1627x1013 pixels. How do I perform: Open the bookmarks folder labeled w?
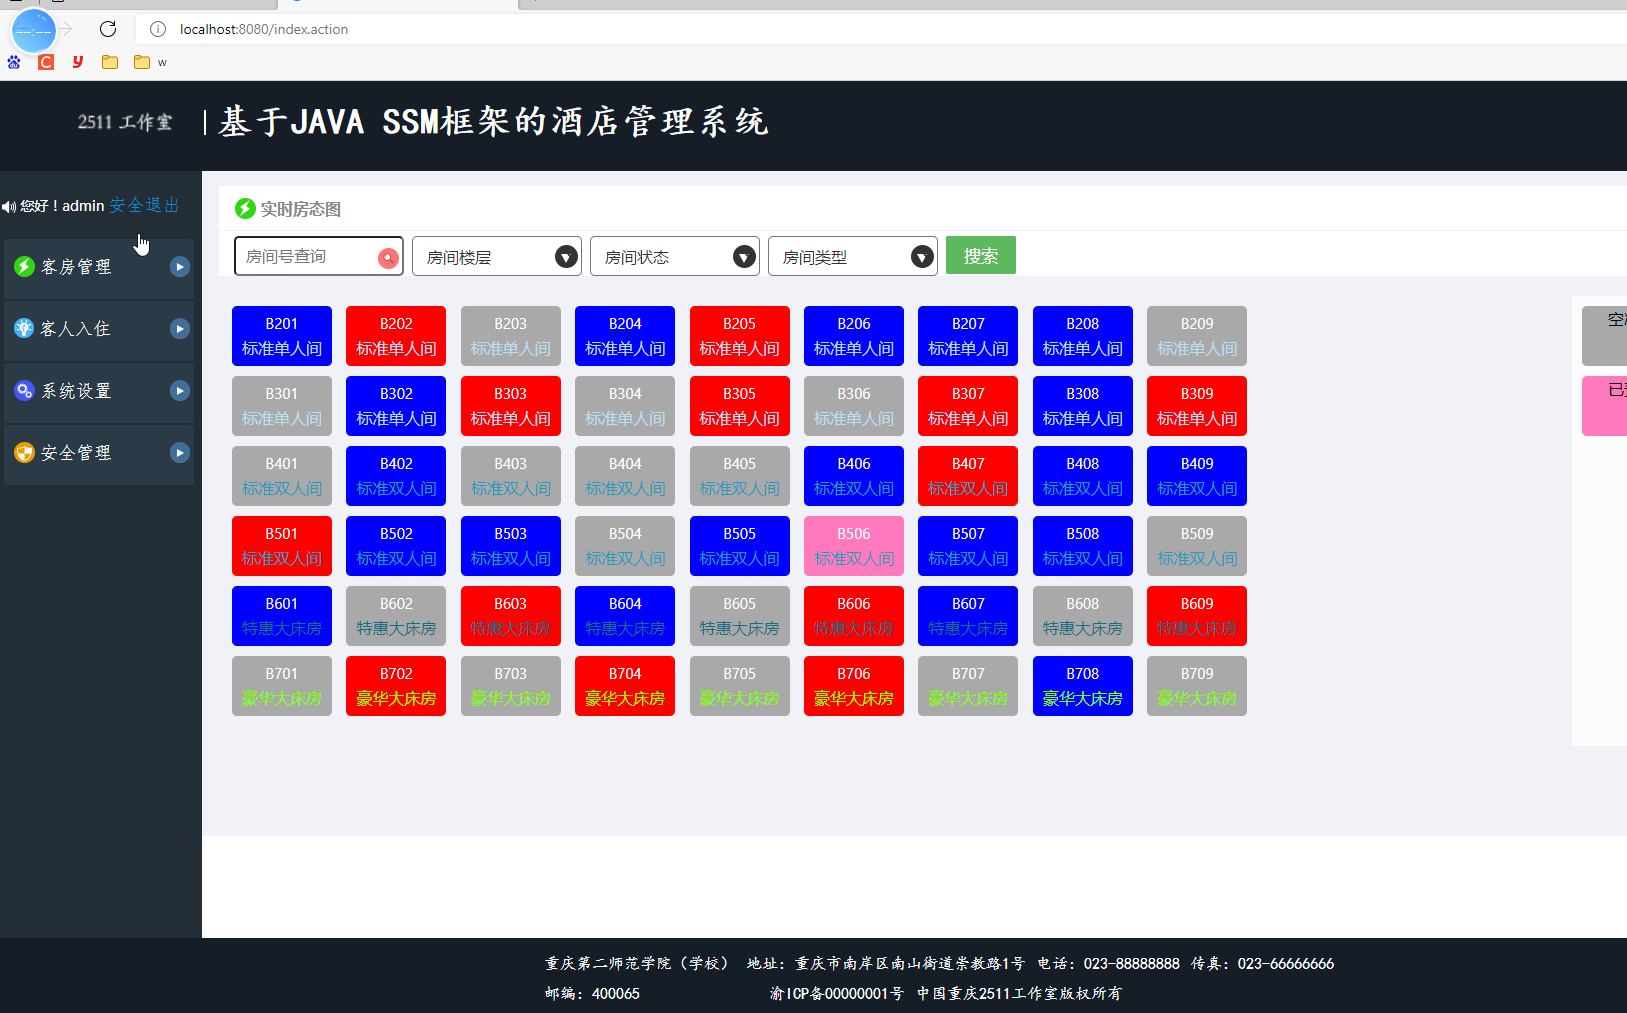coord(150,62)
